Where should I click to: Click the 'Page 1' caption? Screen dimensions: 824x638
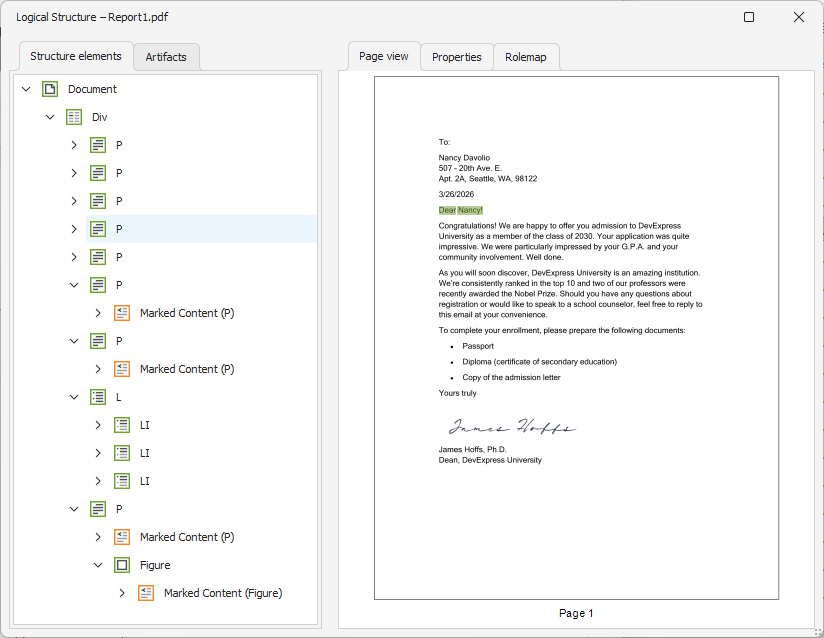coord(576,613)
